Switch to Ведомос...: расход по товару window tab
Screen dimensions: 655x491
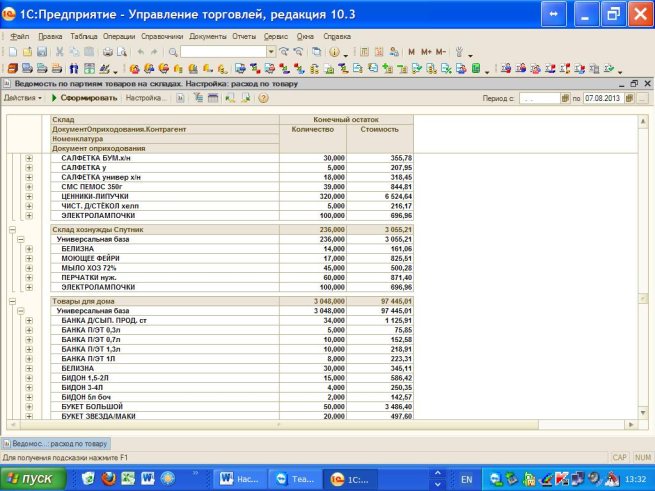[56, 443]
